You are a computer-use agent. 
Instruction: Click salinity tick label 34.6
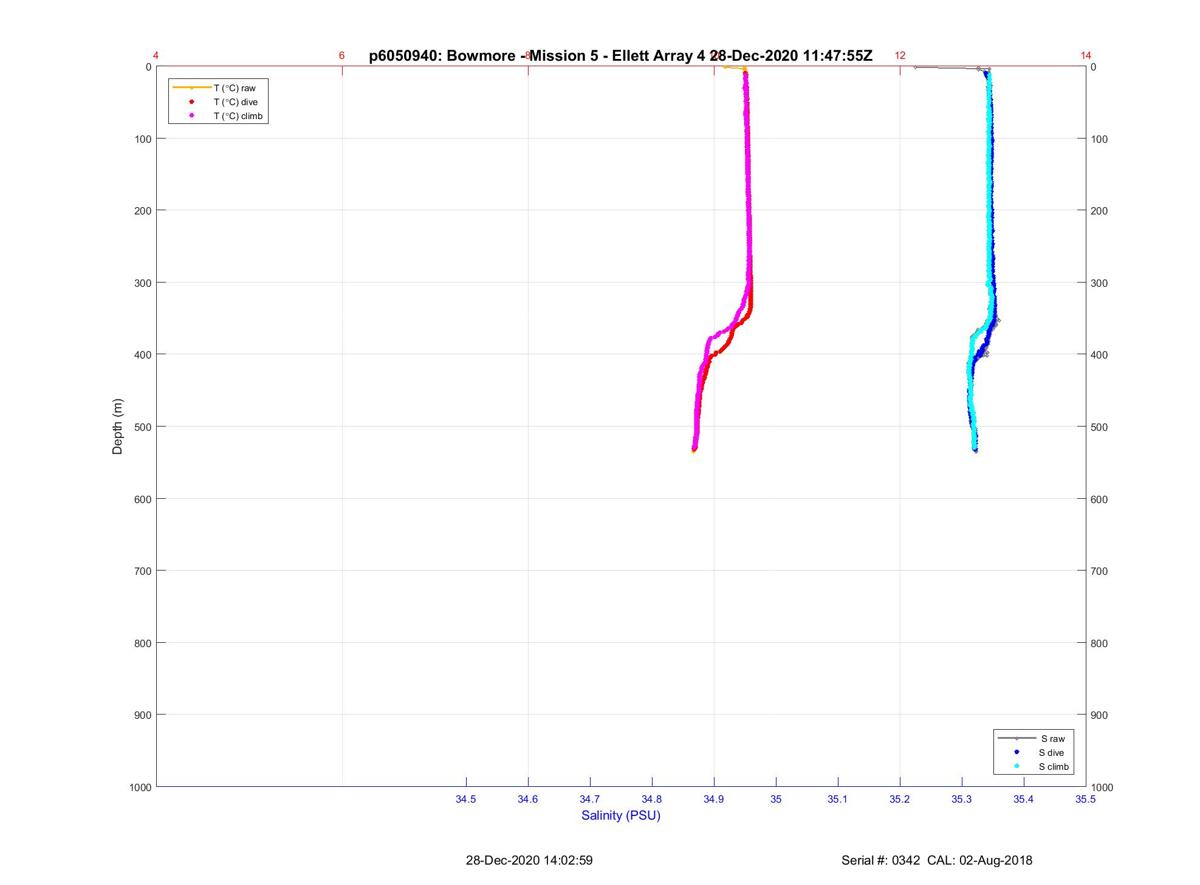(528, 799)
